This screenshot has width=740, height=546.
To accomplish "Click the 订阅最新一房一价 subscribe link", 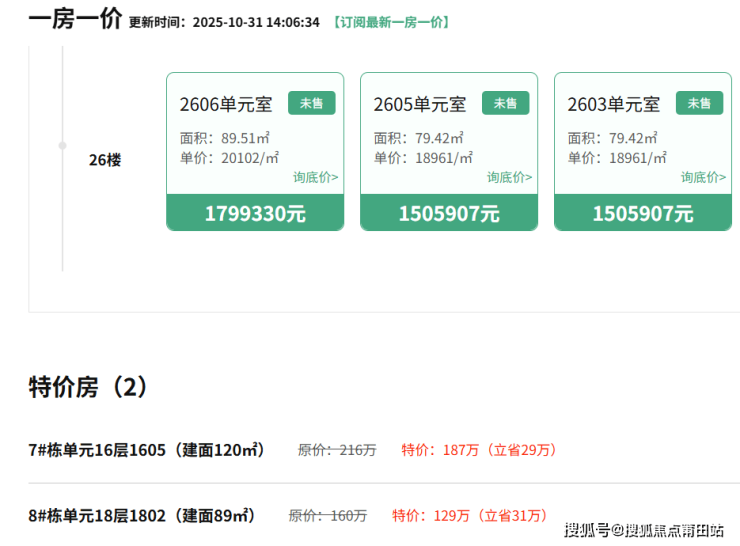I will tap(391, 22).
